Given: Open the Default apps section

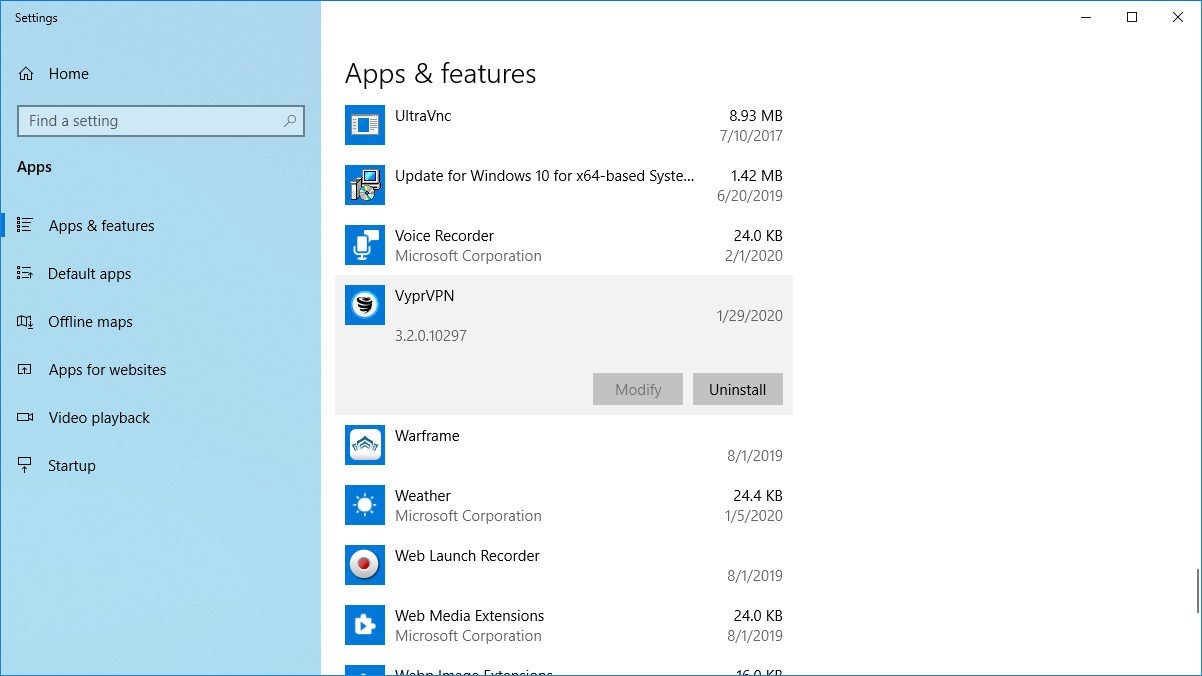Looking at the screenshot, I should [89, 274].
